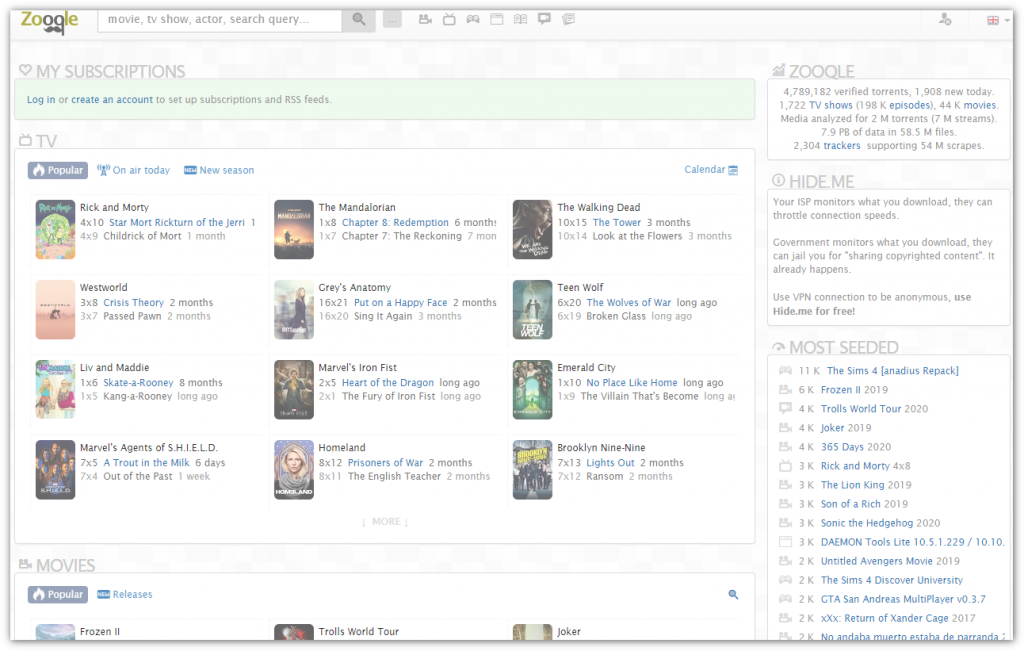Open the stacked papers icon in header
This screenshot has height=651, width=1024.
(x=569, y=20)
